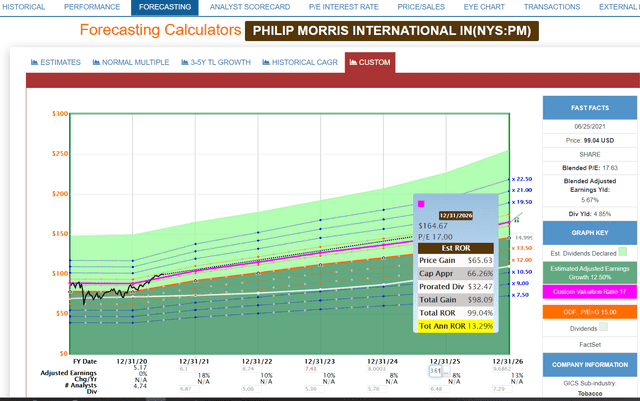
Task: Click the small green icon at the chart's right edge
Action: pos(517,220)
